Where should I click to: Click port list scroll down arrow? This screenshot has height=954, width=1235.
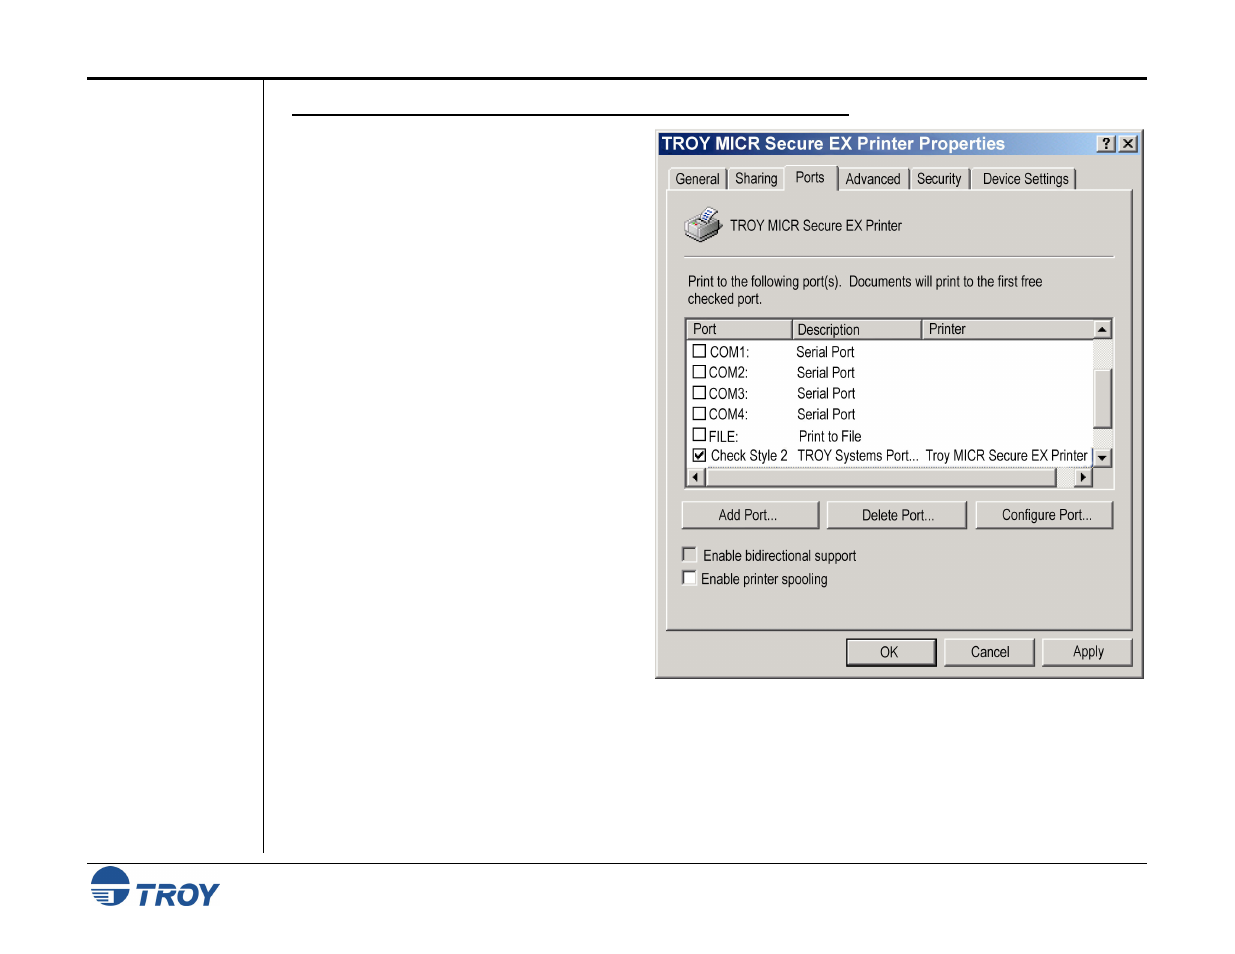[x=1102, y=458]
